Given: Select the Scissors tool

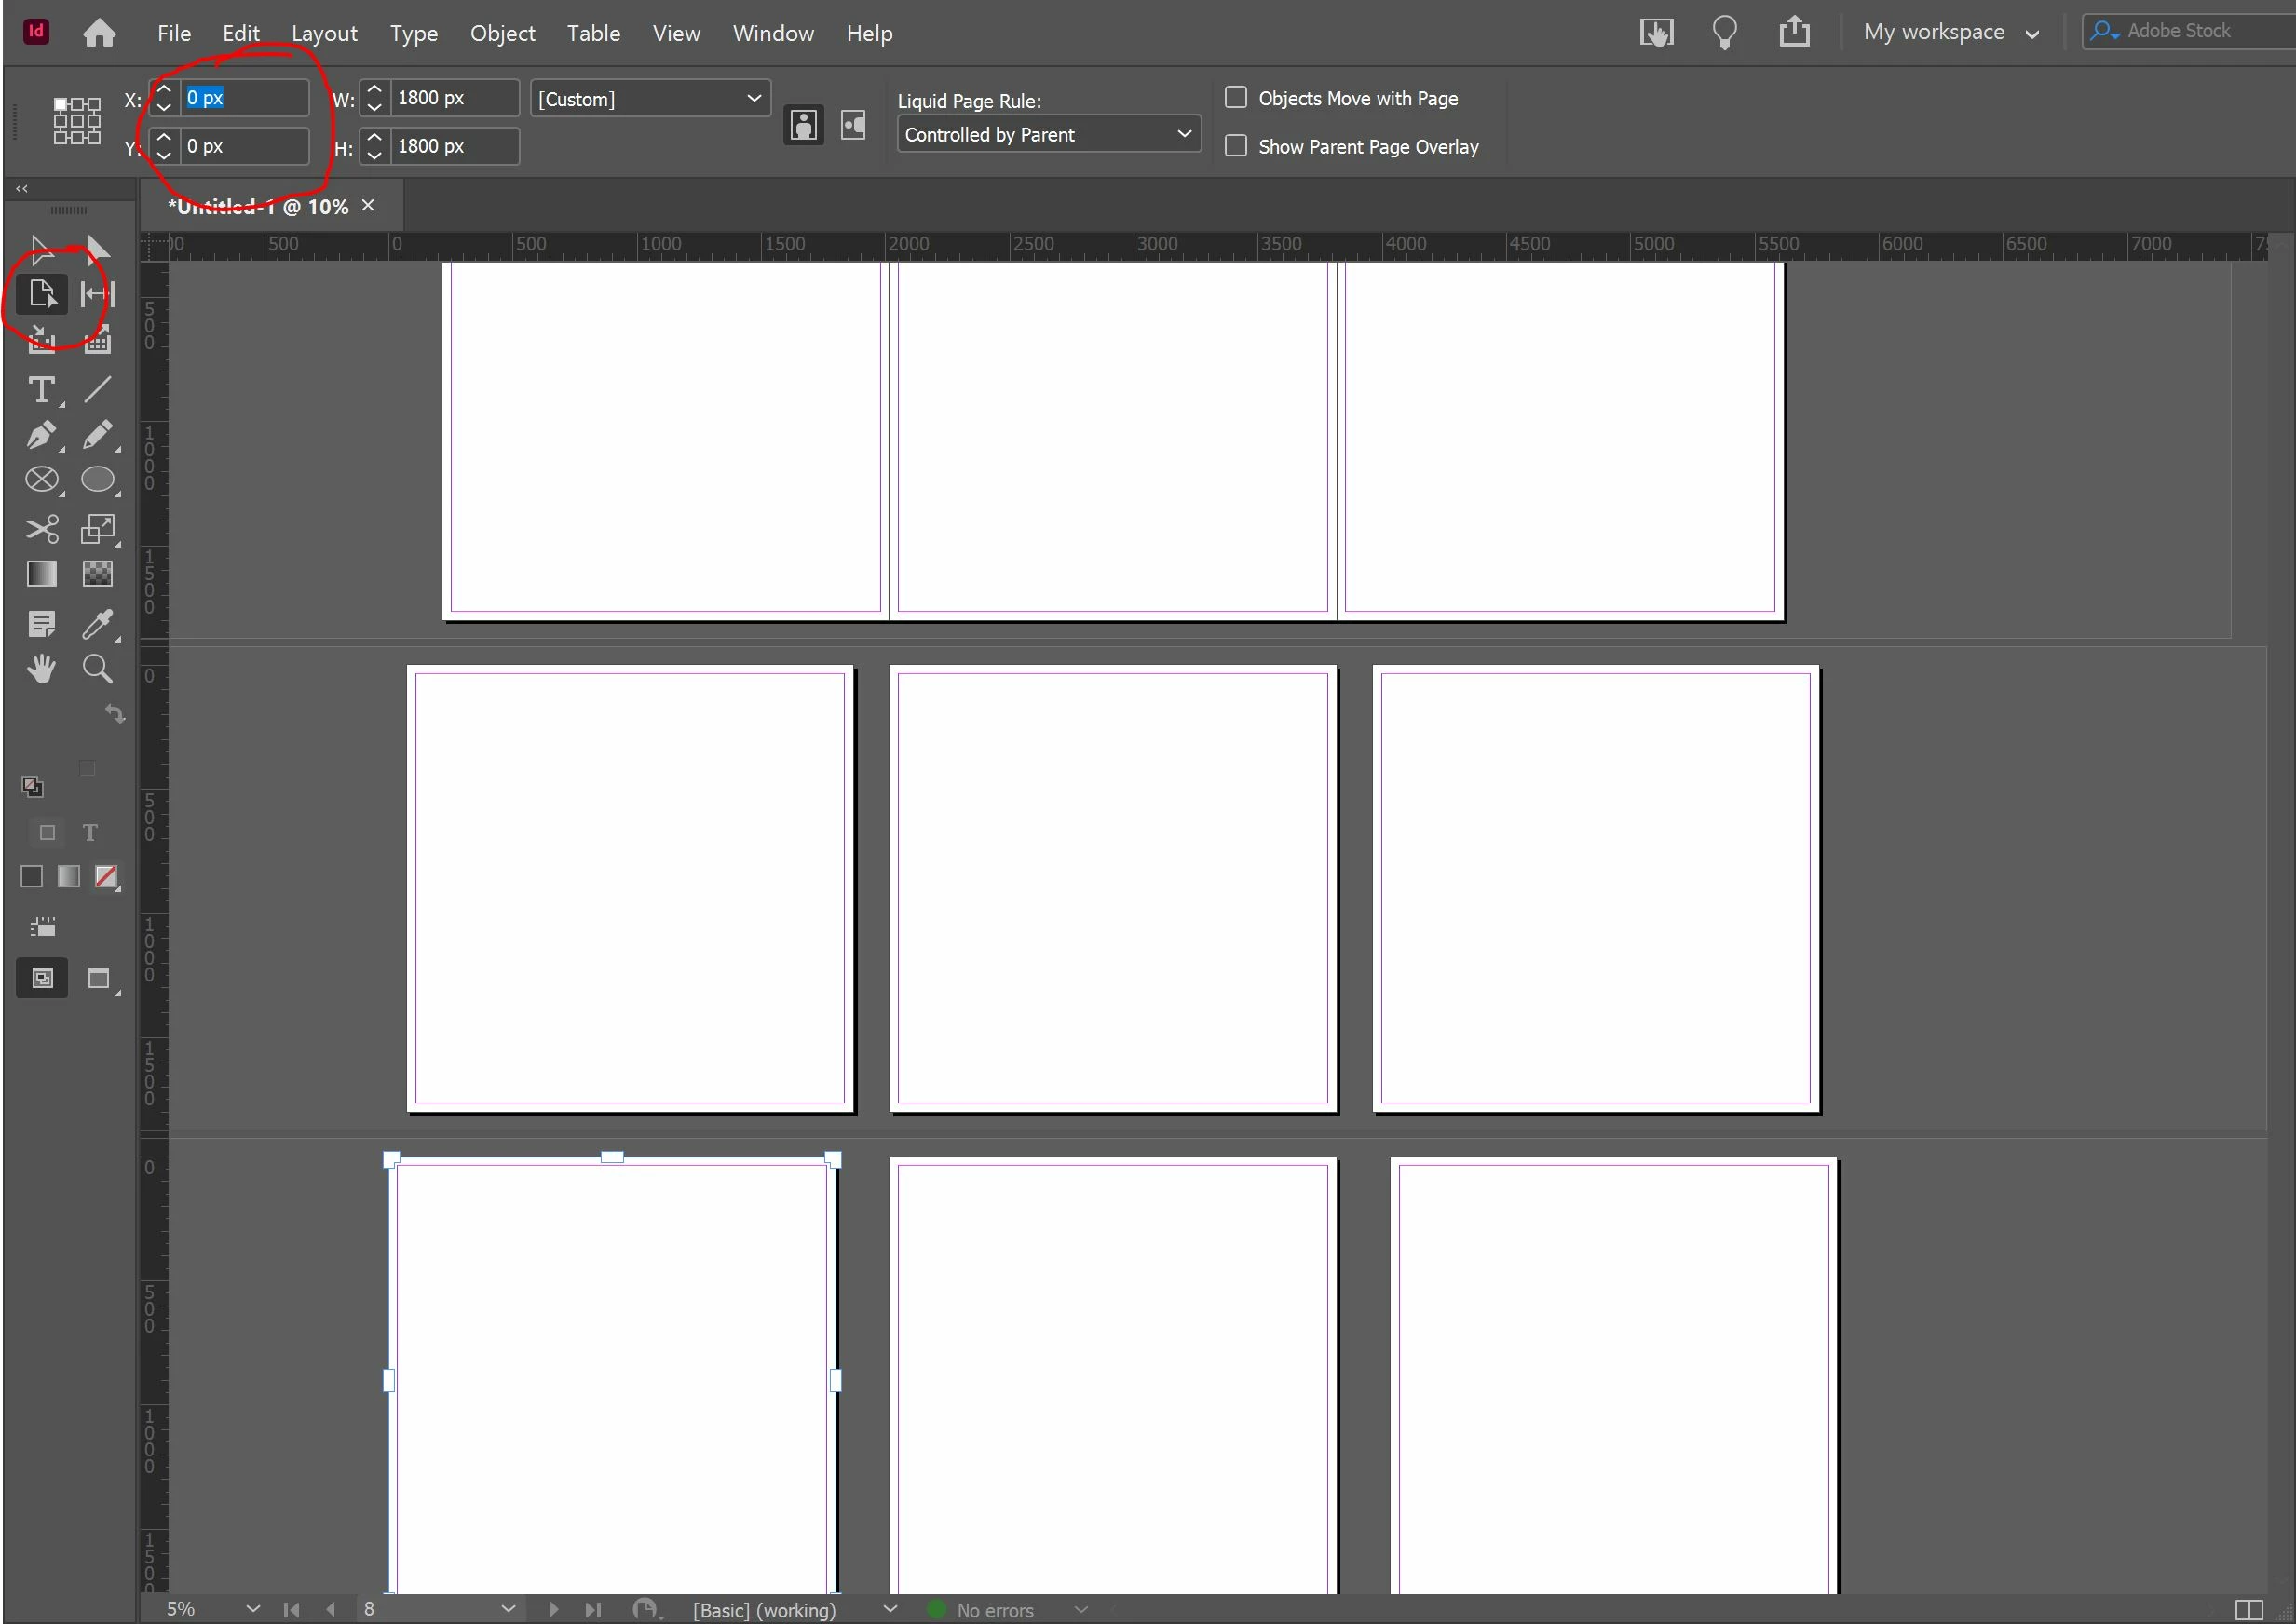Looking at the screenshot, I should [x=41, y=528].
